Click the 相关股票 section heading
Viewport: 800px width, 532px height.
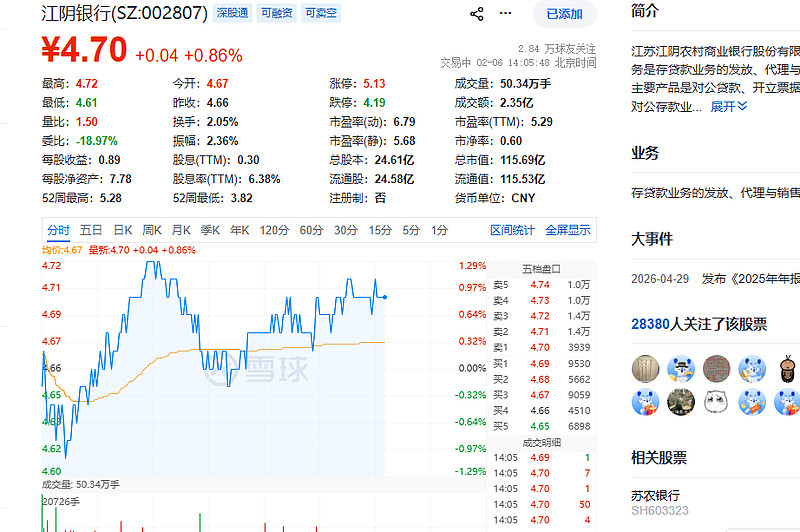(x=659, y=458)
